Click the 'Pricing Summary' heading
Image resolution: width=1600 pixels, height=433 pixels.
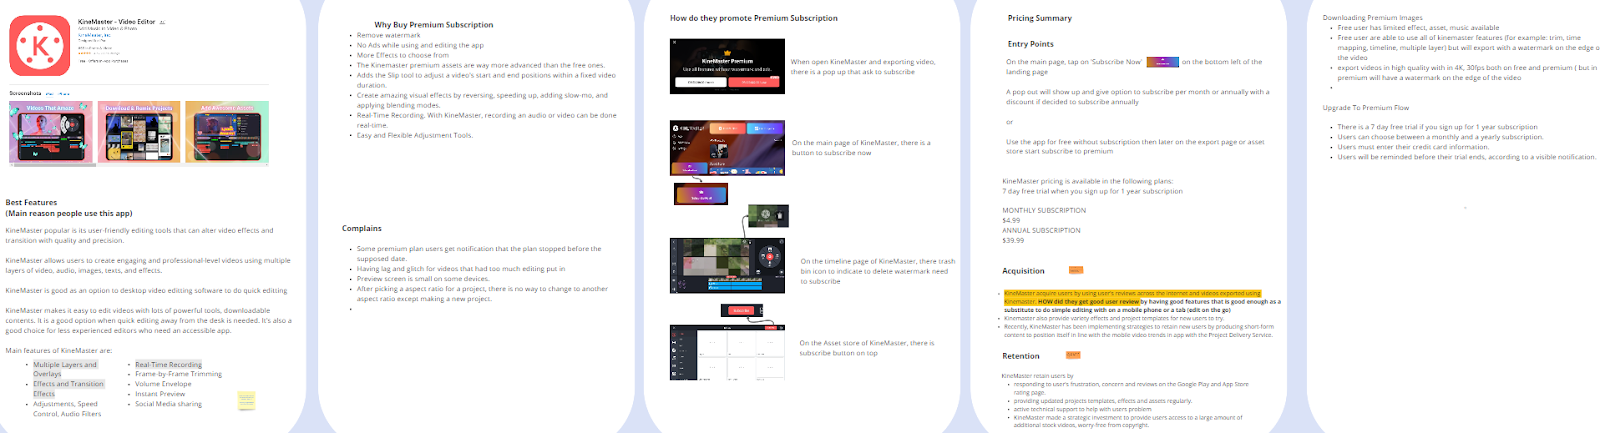point(1040,18)
